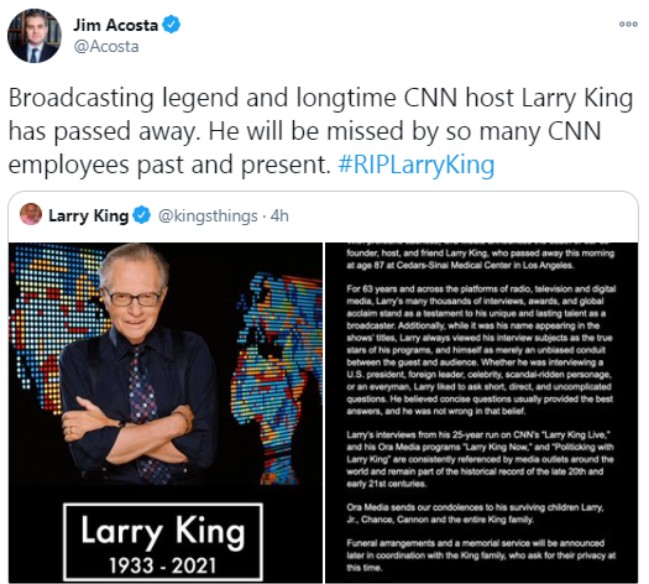Click the Jim Acosta display name
The image size is (649, 584).
(115, 25)
